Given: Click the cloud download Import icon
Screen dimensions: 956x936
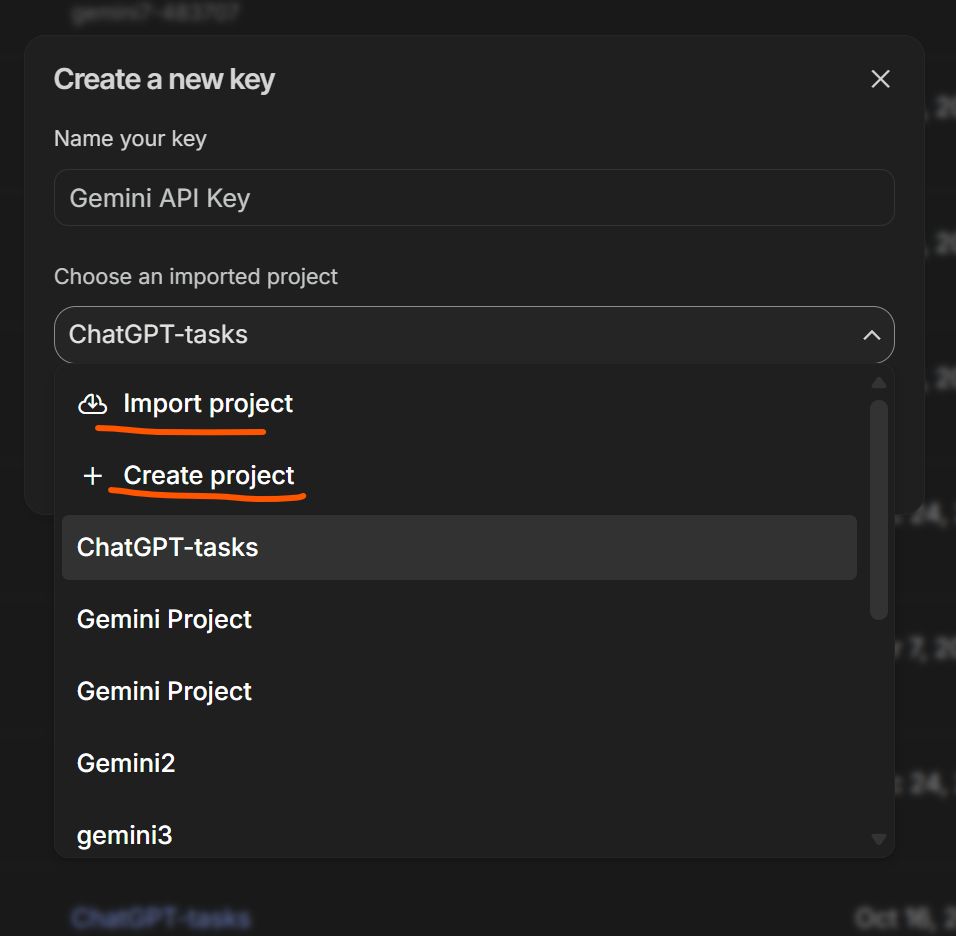Looking at the screenshot, I should pos(92,404).
